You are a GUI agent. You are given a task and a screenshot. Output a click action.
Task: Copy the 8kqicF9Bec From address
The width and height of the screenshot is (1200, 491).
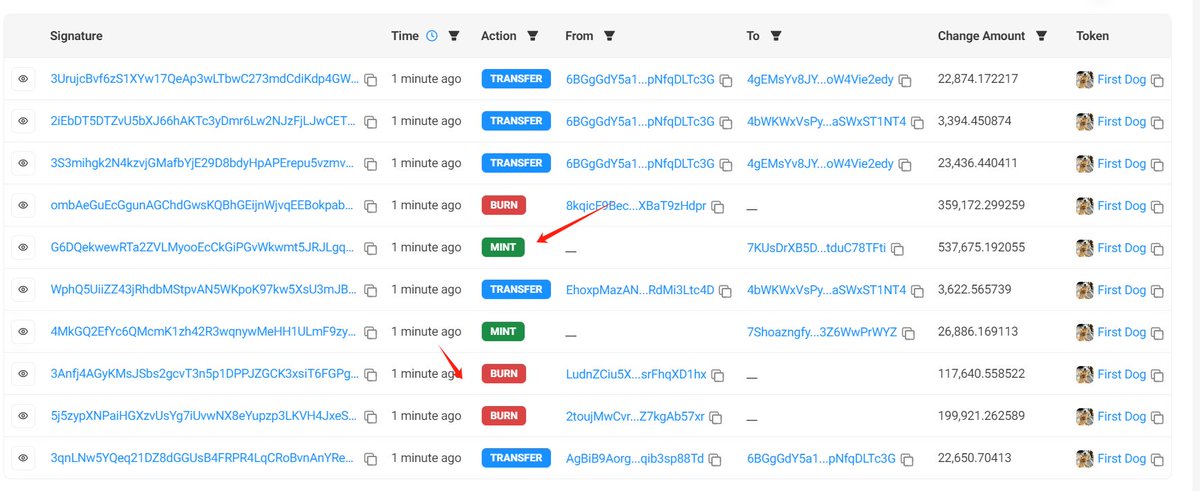[x=717, y=207]
